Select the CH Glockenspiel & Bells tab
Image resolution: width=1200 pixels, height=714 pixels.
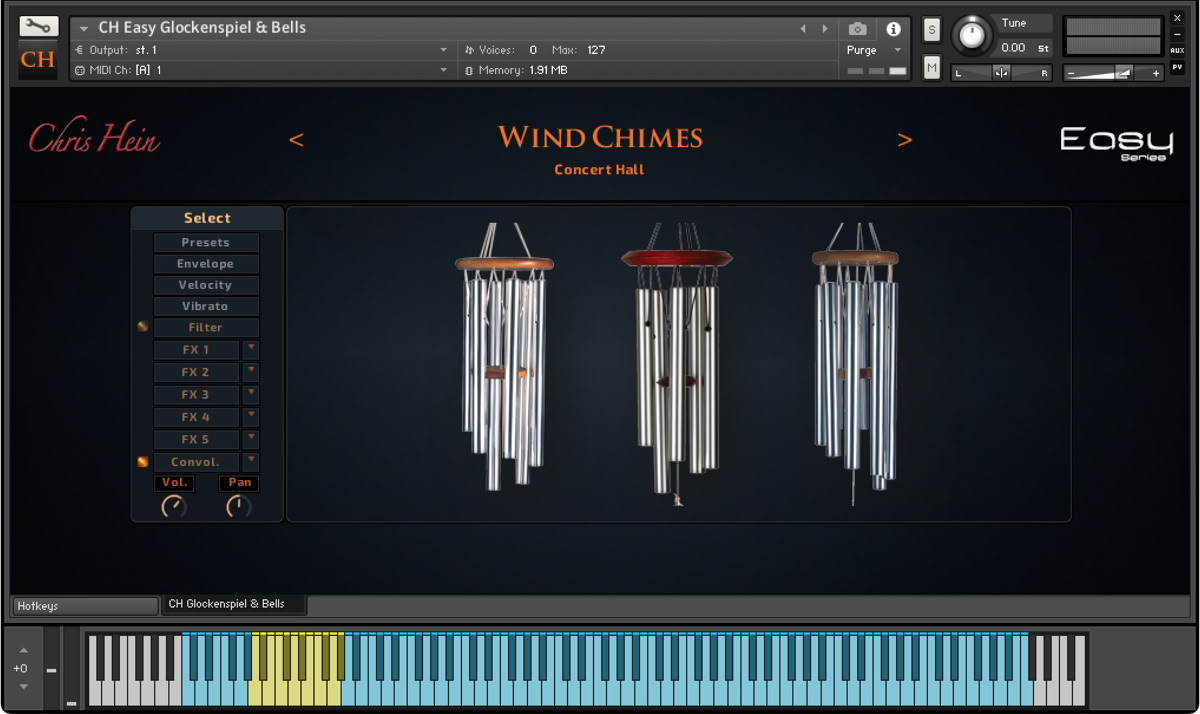pos(233,605)
